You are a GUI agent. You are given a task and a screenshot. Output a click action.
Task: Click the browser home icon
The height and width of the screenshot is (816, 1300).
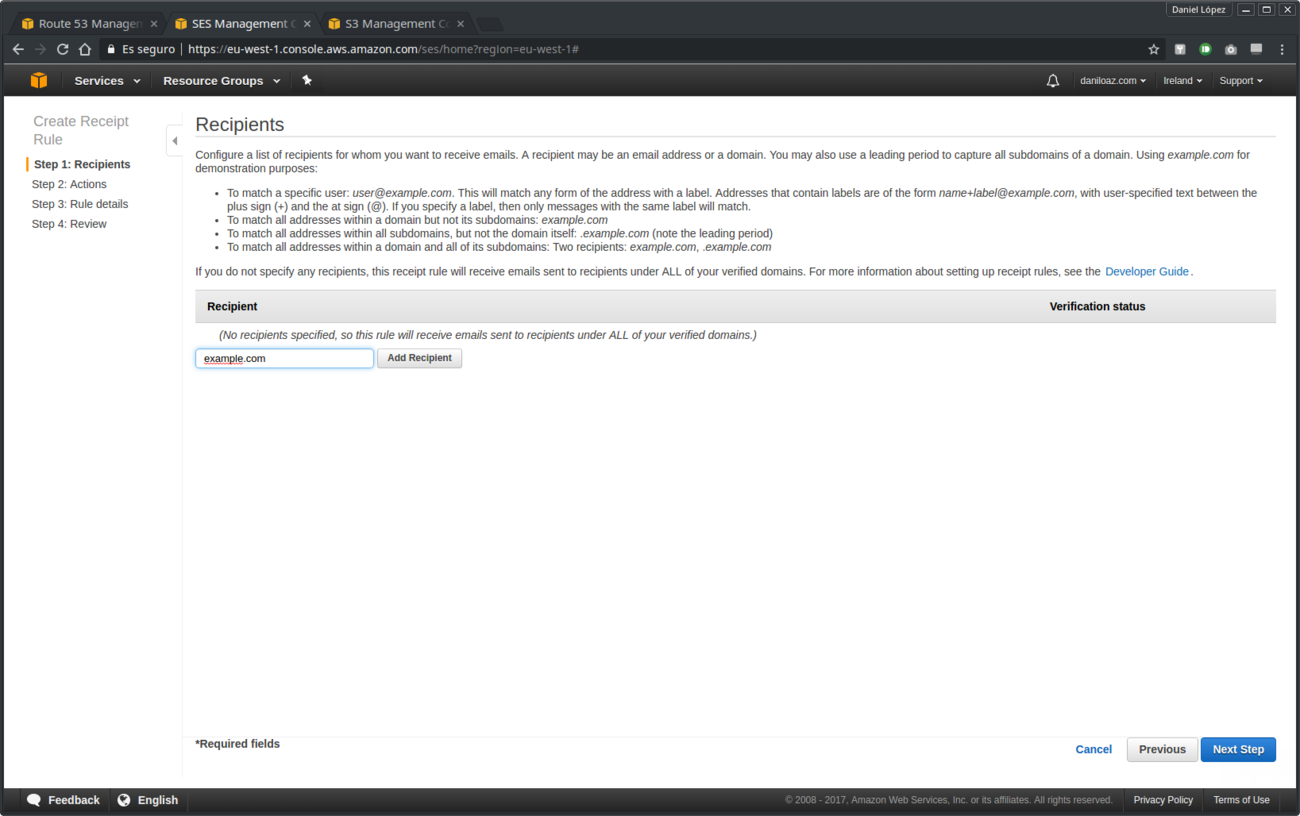pos(86,48)
